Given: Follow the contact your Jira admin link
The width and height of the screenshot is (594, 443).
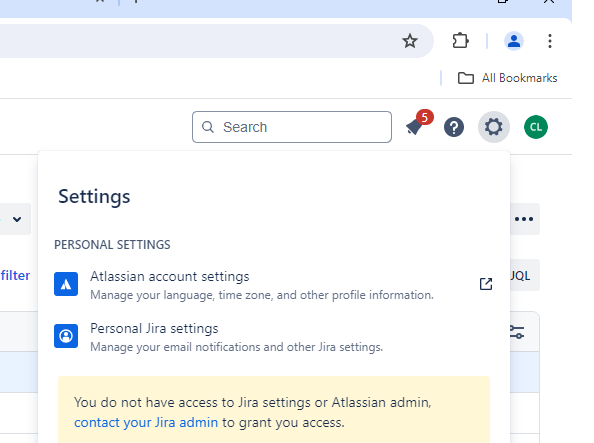Looking at the screenshot, I should click(x=146, y=422).
